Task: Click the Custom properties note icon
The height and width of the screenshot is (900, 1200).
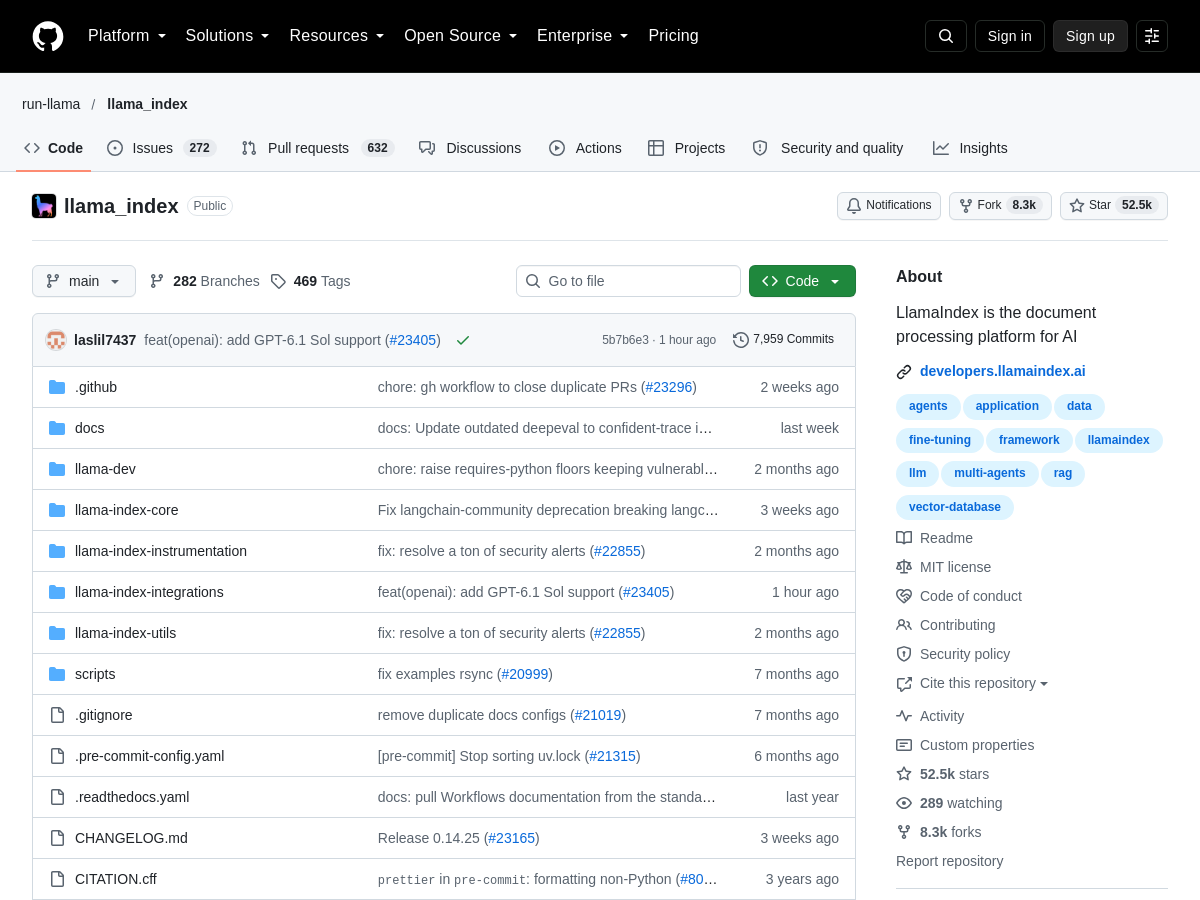Action: 904,745
